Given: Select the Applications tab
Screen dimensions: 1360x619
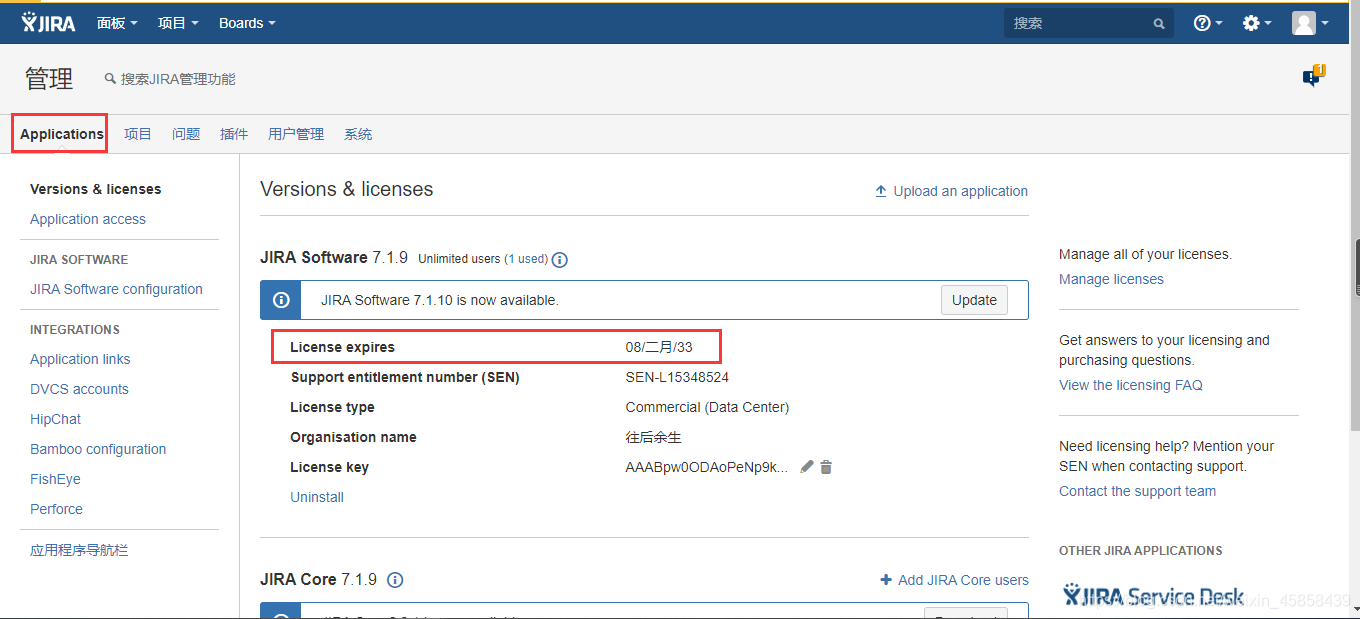Looking at the screenshot, I should [62, 134].
